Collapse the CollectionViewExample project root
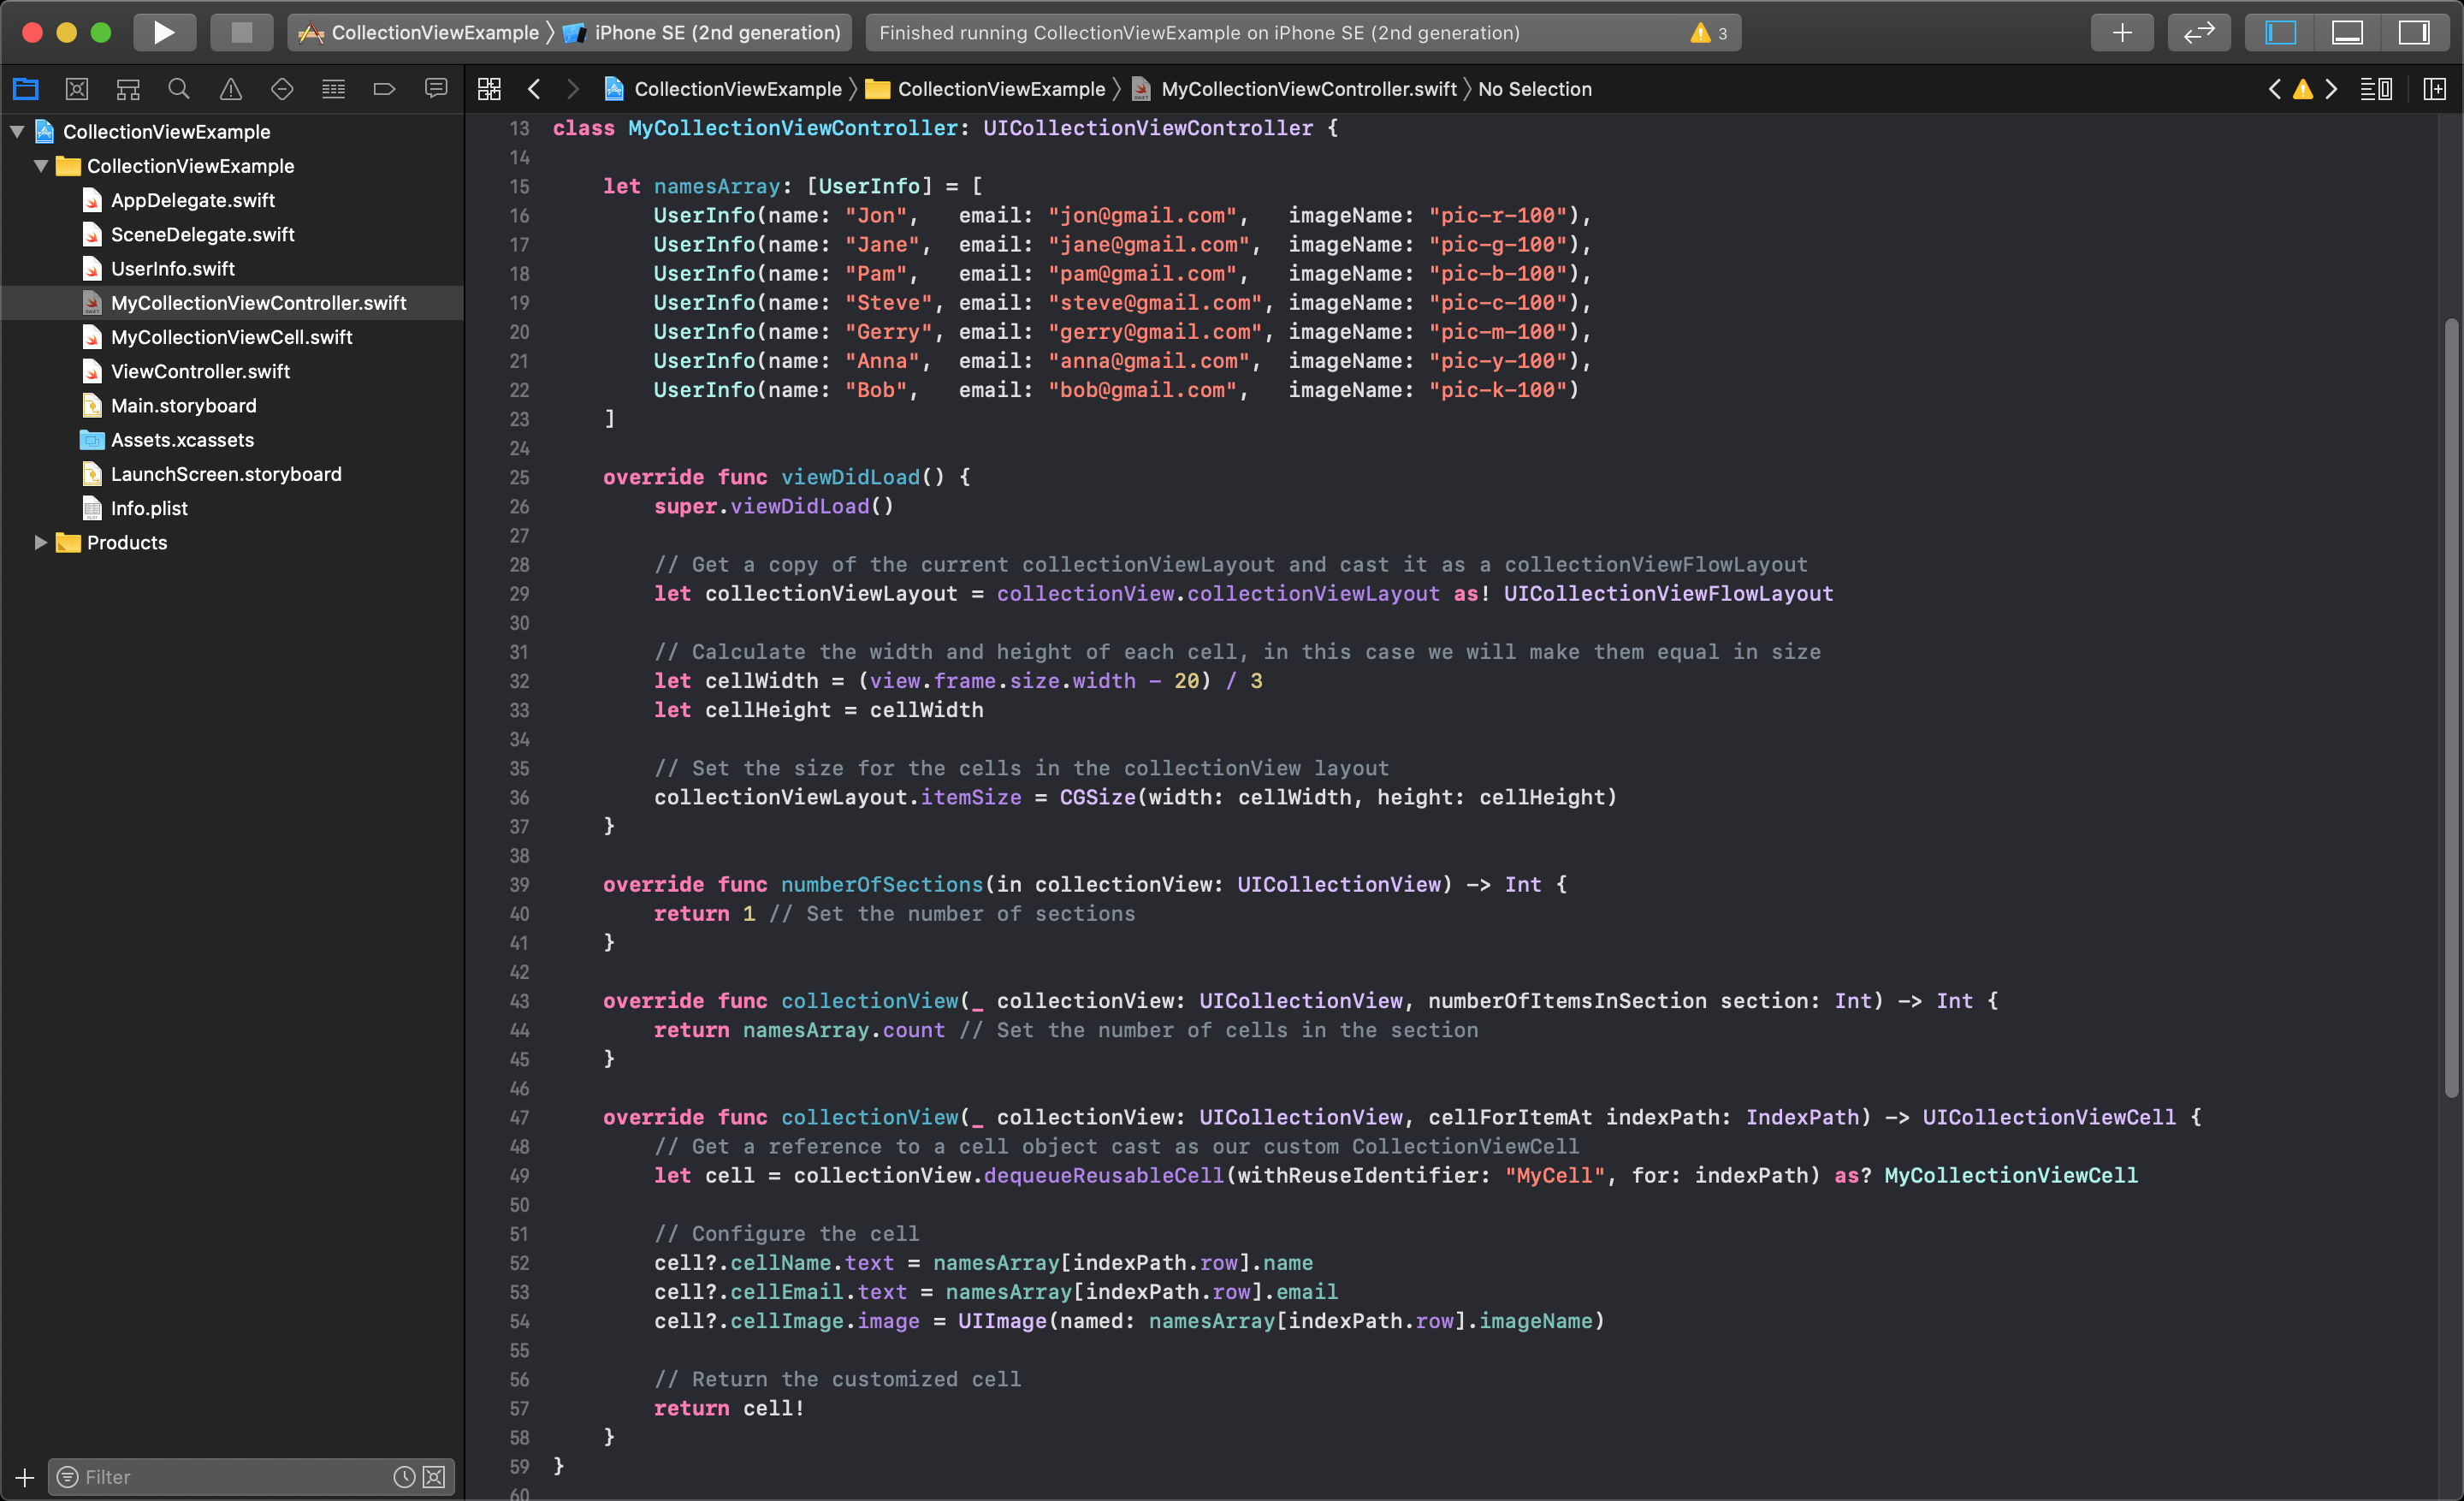This screenshot has width=2464, height=1501. click(x=17, y=131)
